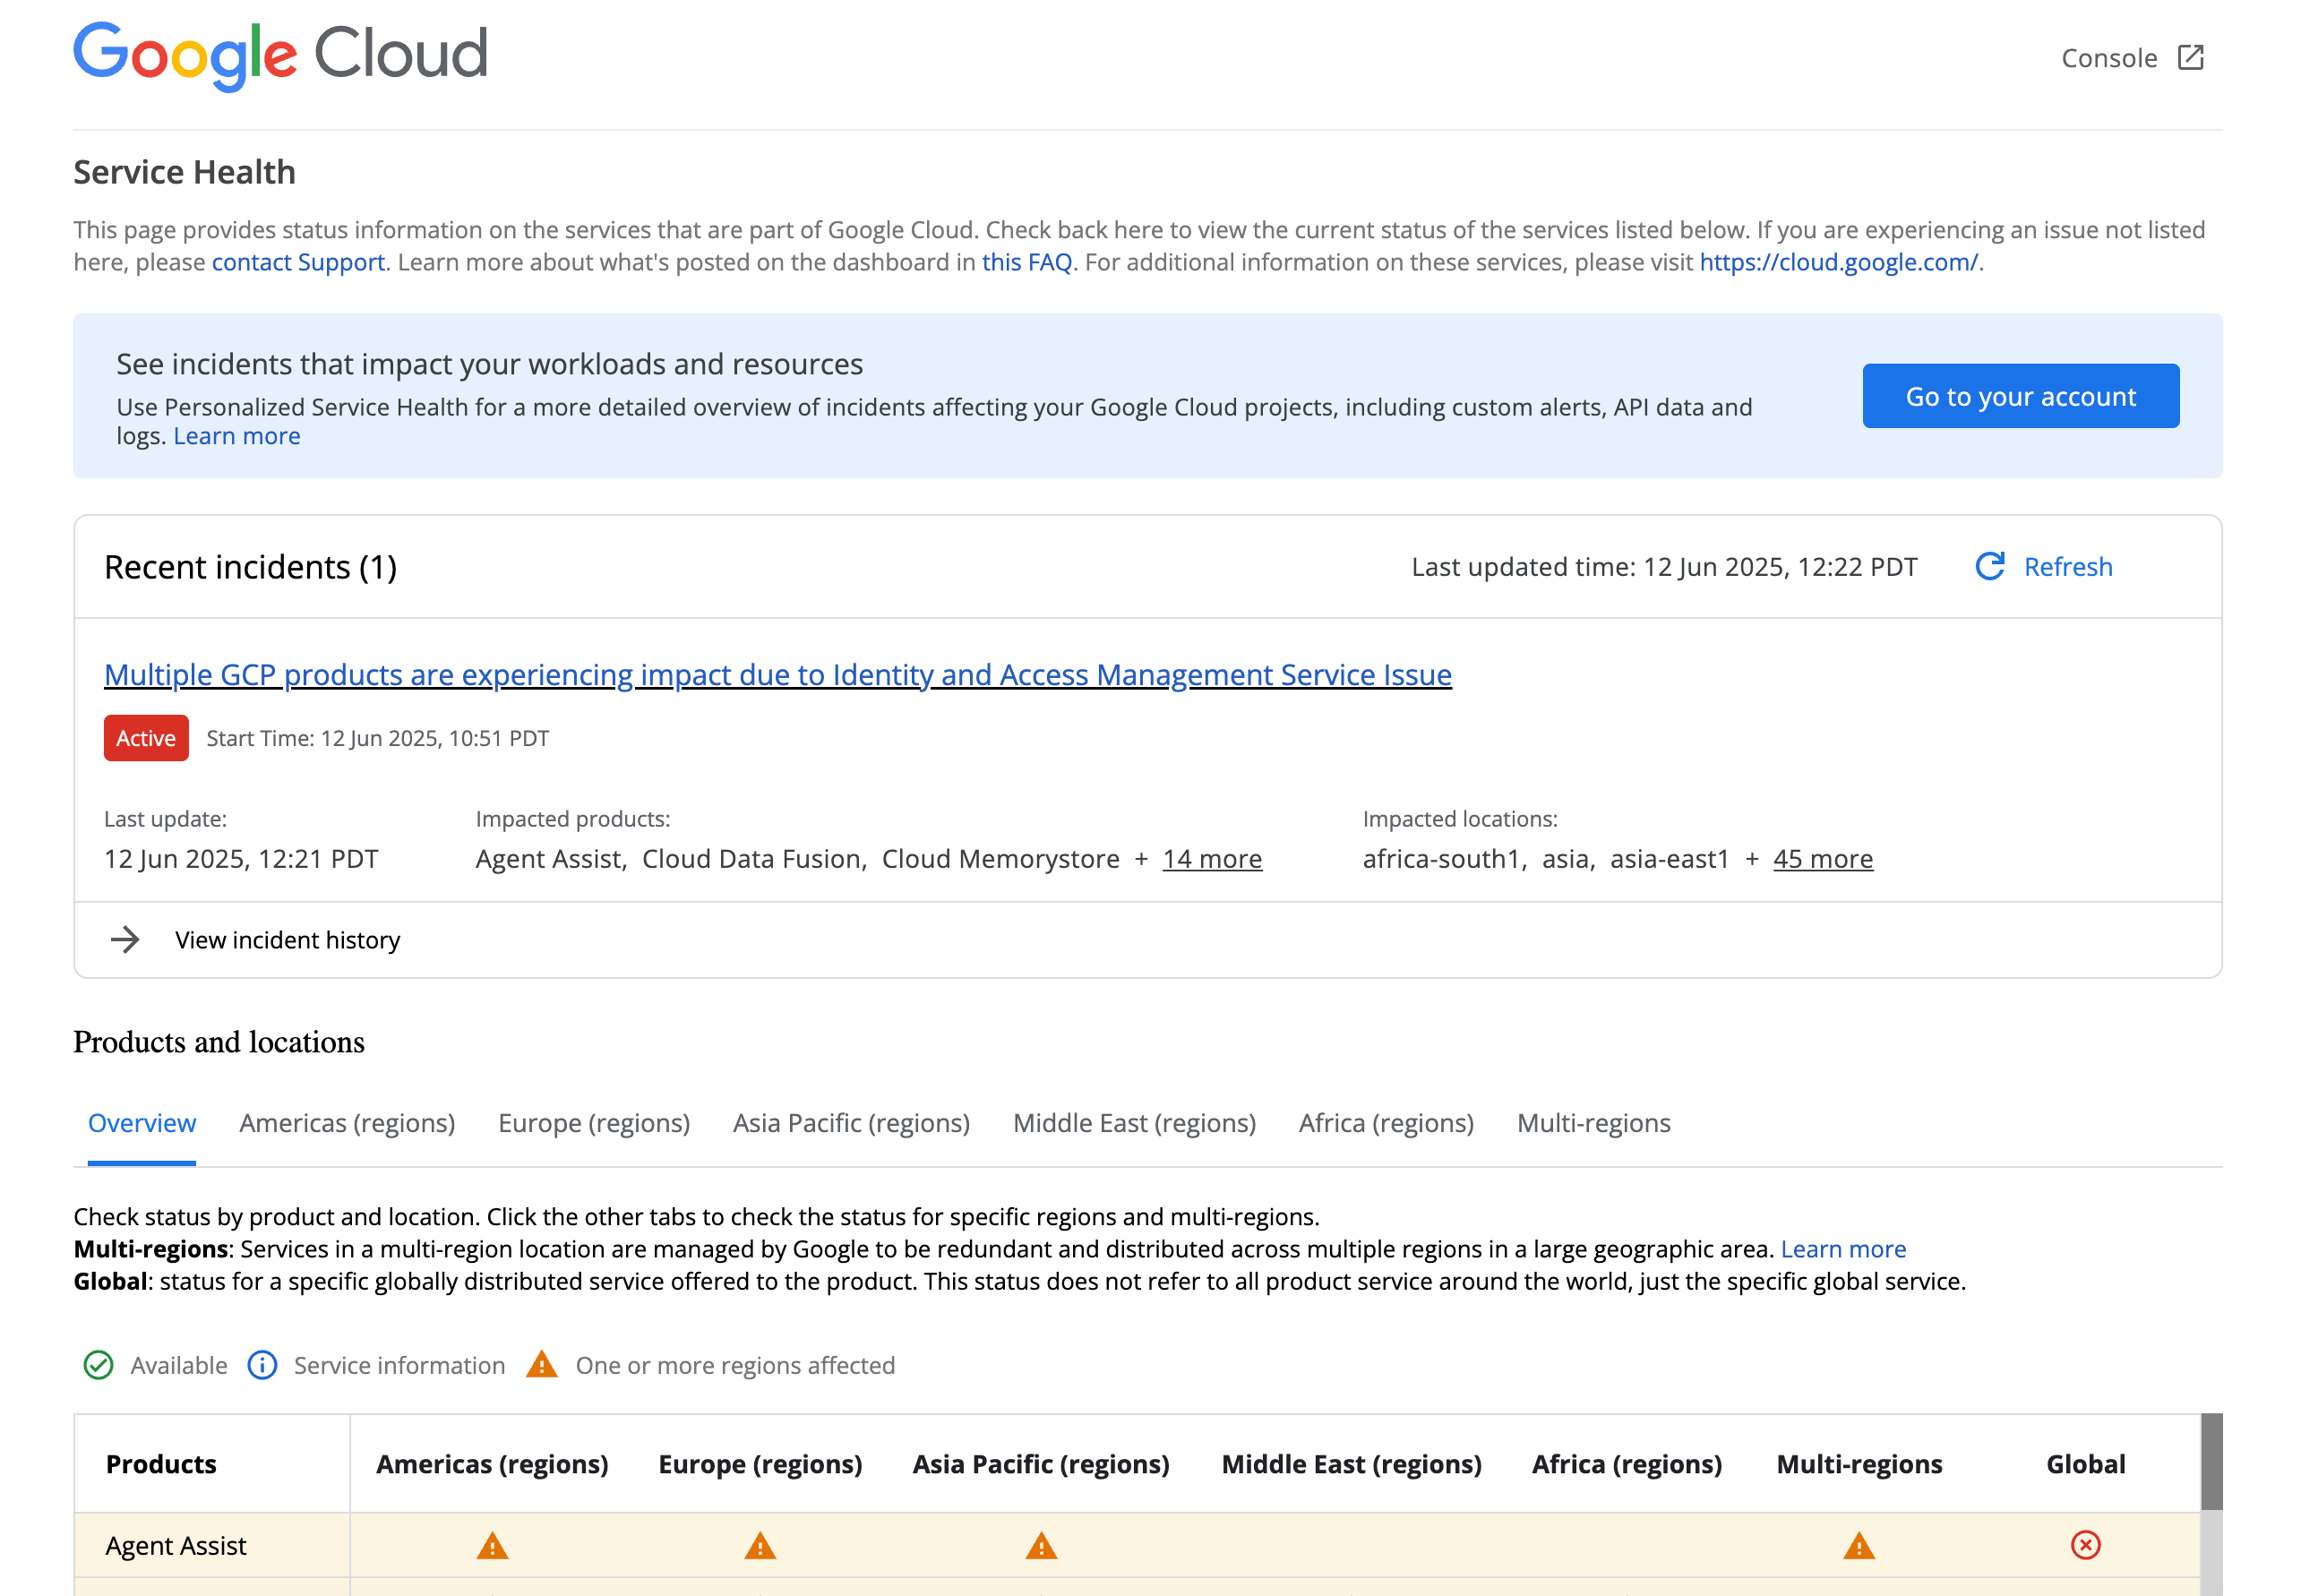Click Africa (regions) table column header
The height and width of the screenshot is (1596, 2318).
1626,1464
